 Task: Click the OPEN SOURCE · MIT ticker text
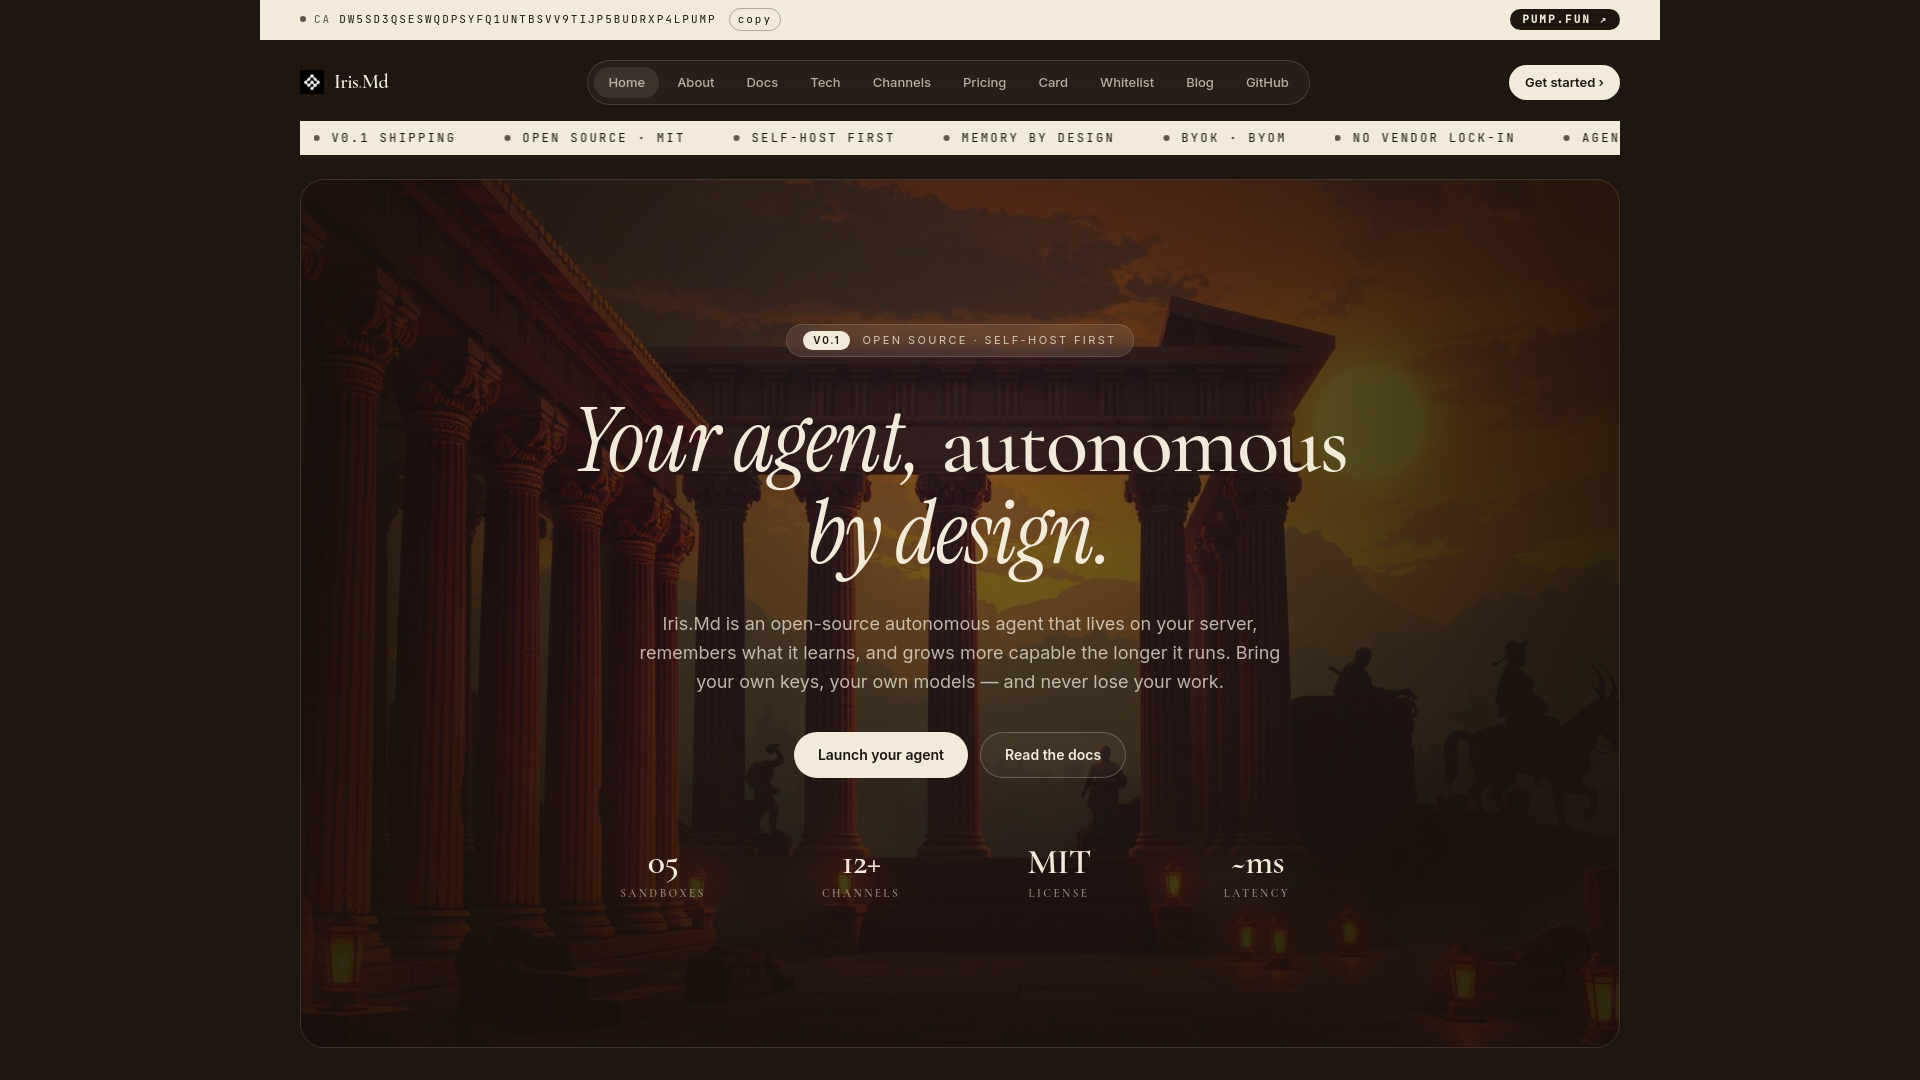pos(603,138)
